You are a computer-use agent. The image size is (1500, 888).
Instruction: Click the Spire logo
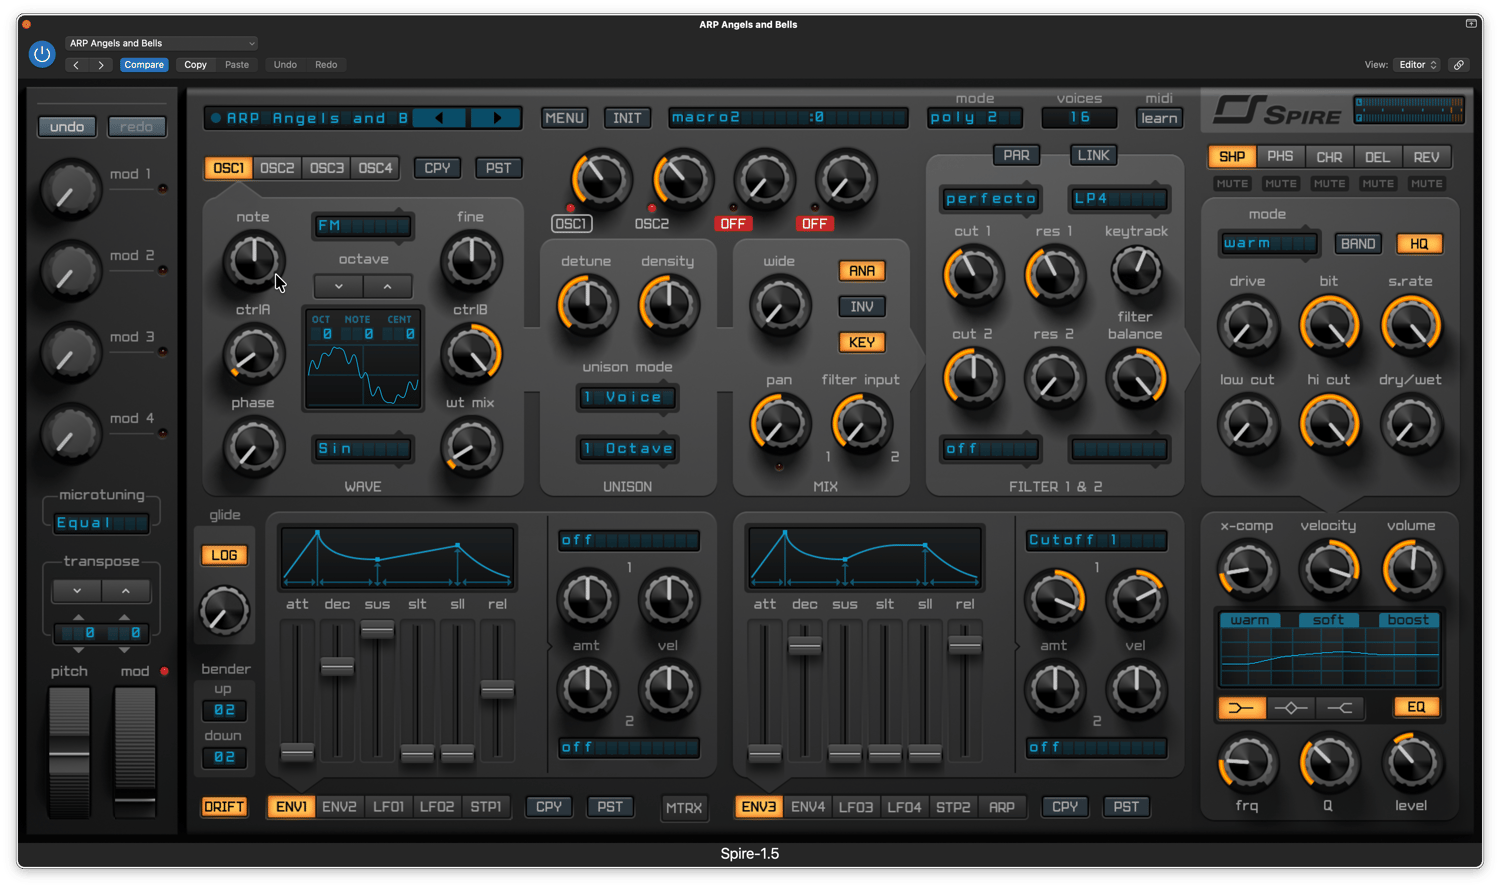(1277, 111)
